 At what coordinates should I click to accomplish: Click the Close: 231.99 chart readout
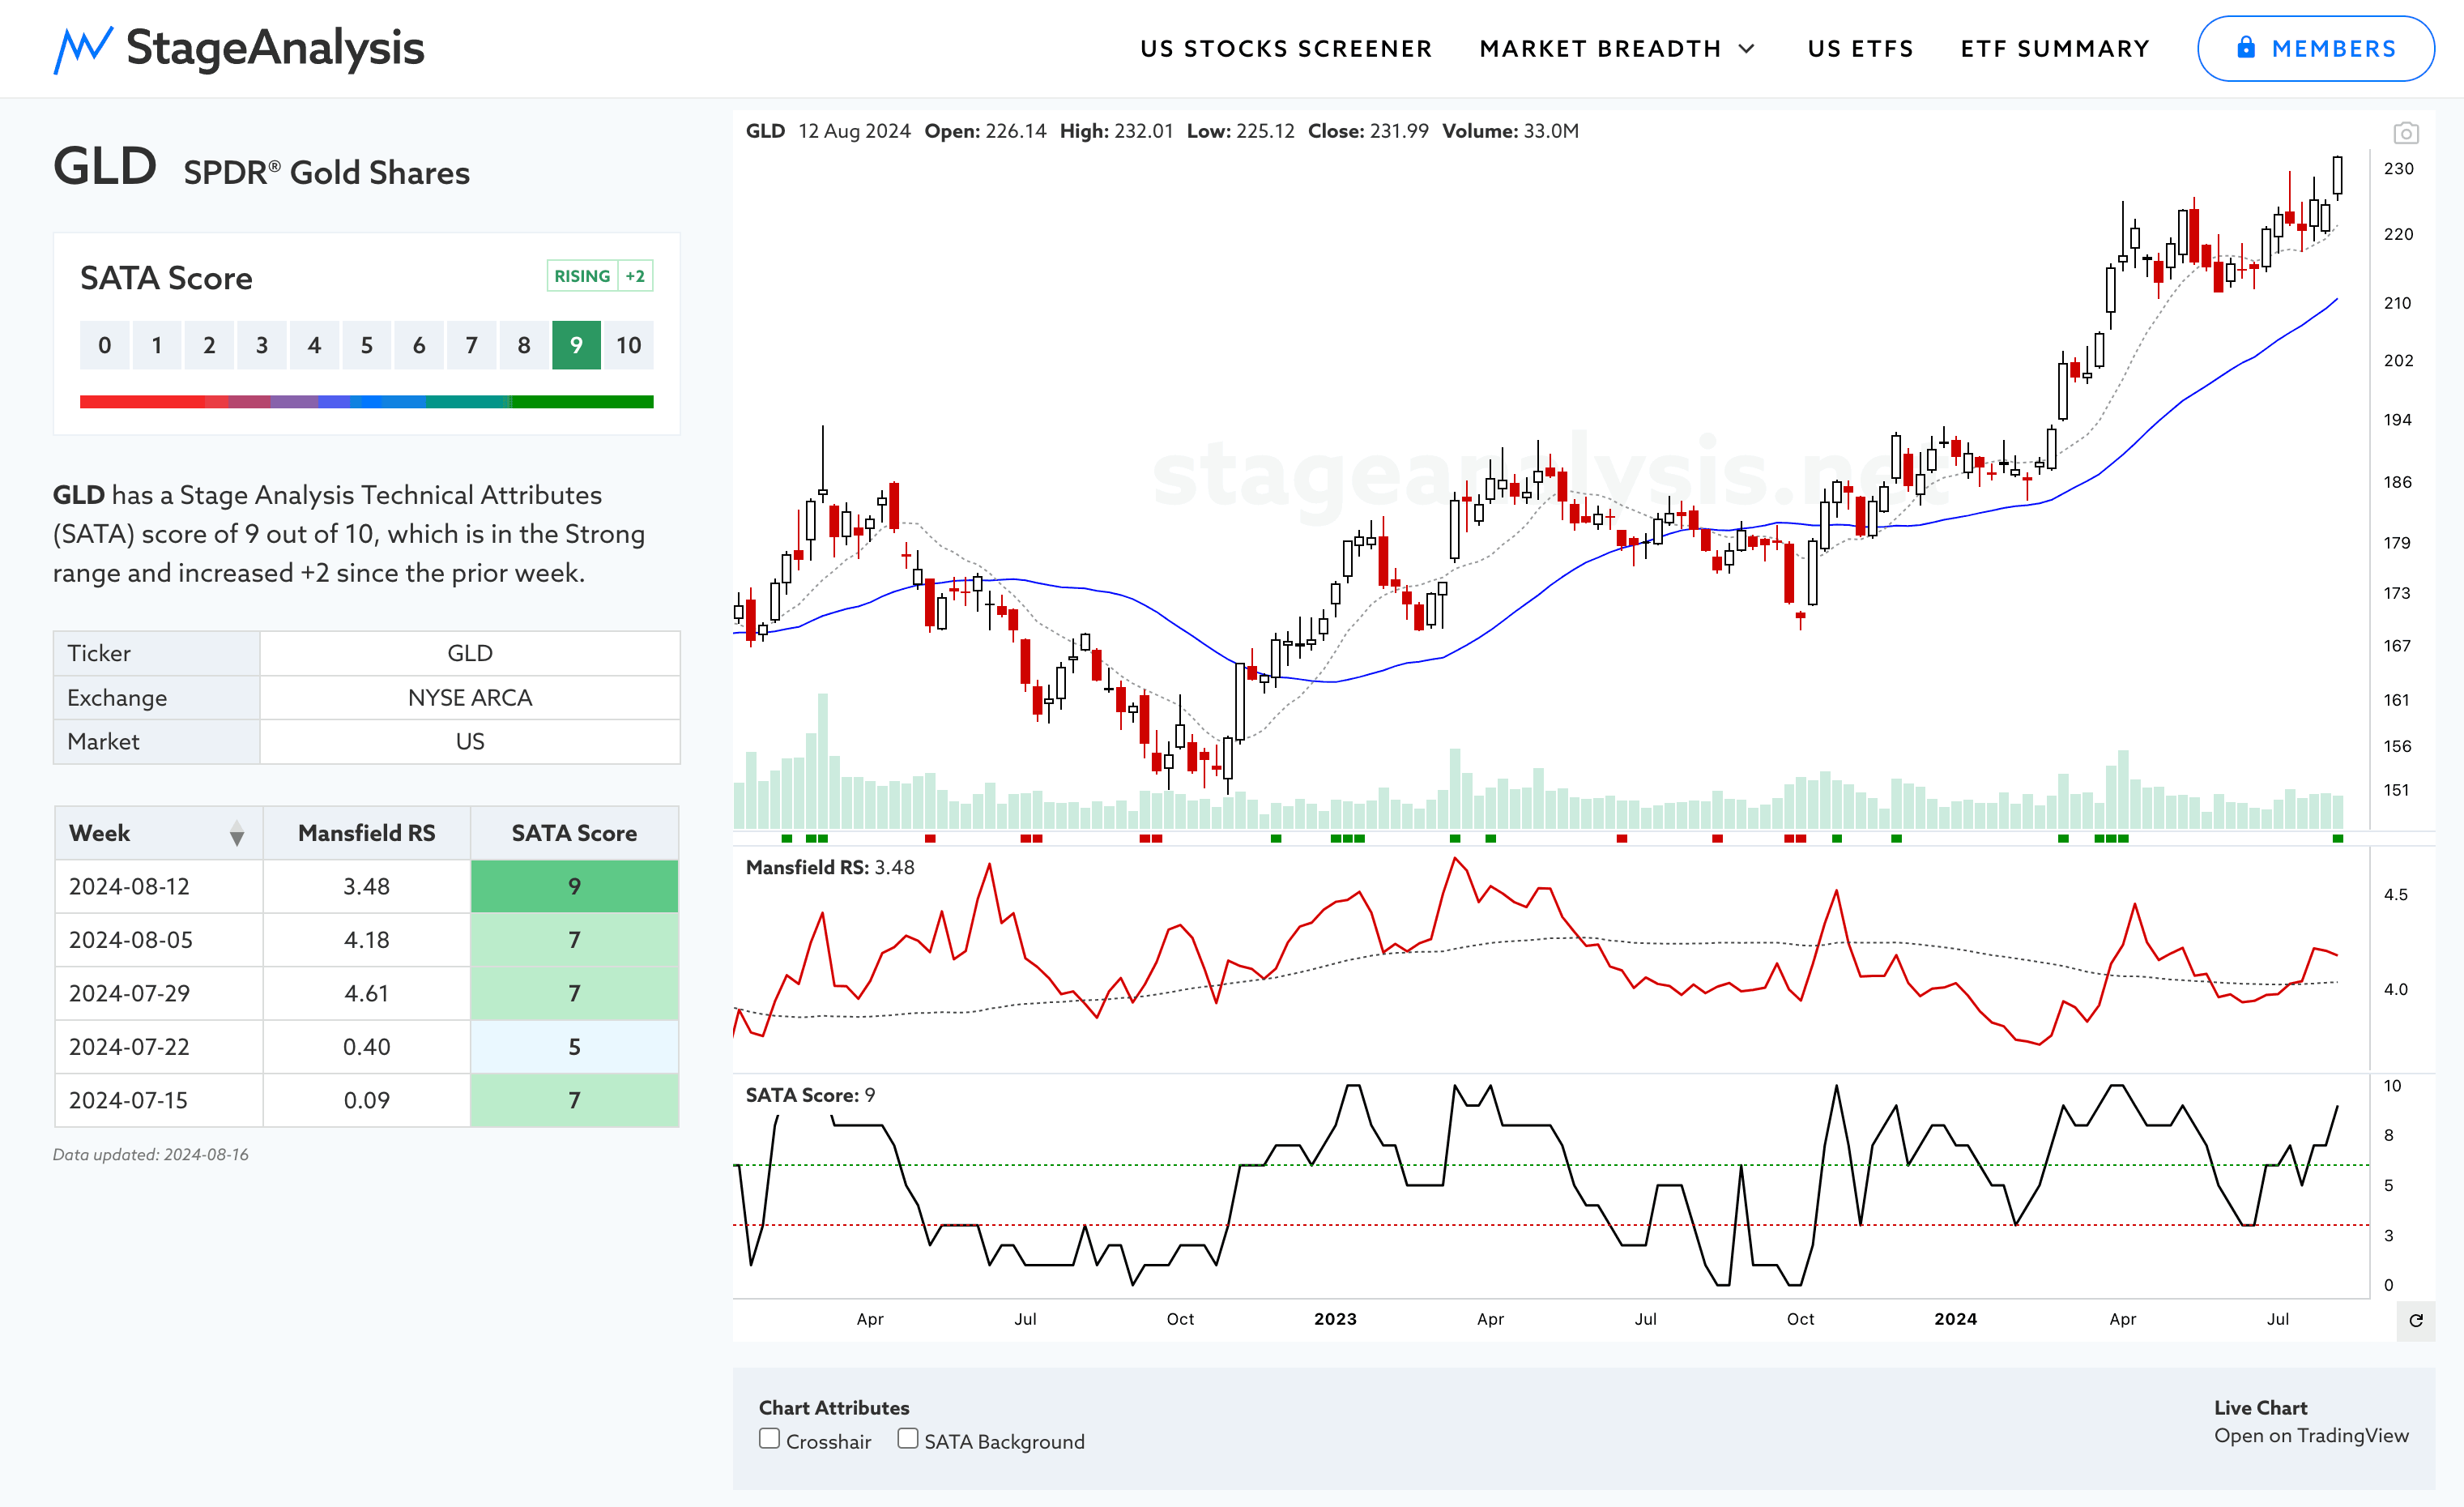1368,131
